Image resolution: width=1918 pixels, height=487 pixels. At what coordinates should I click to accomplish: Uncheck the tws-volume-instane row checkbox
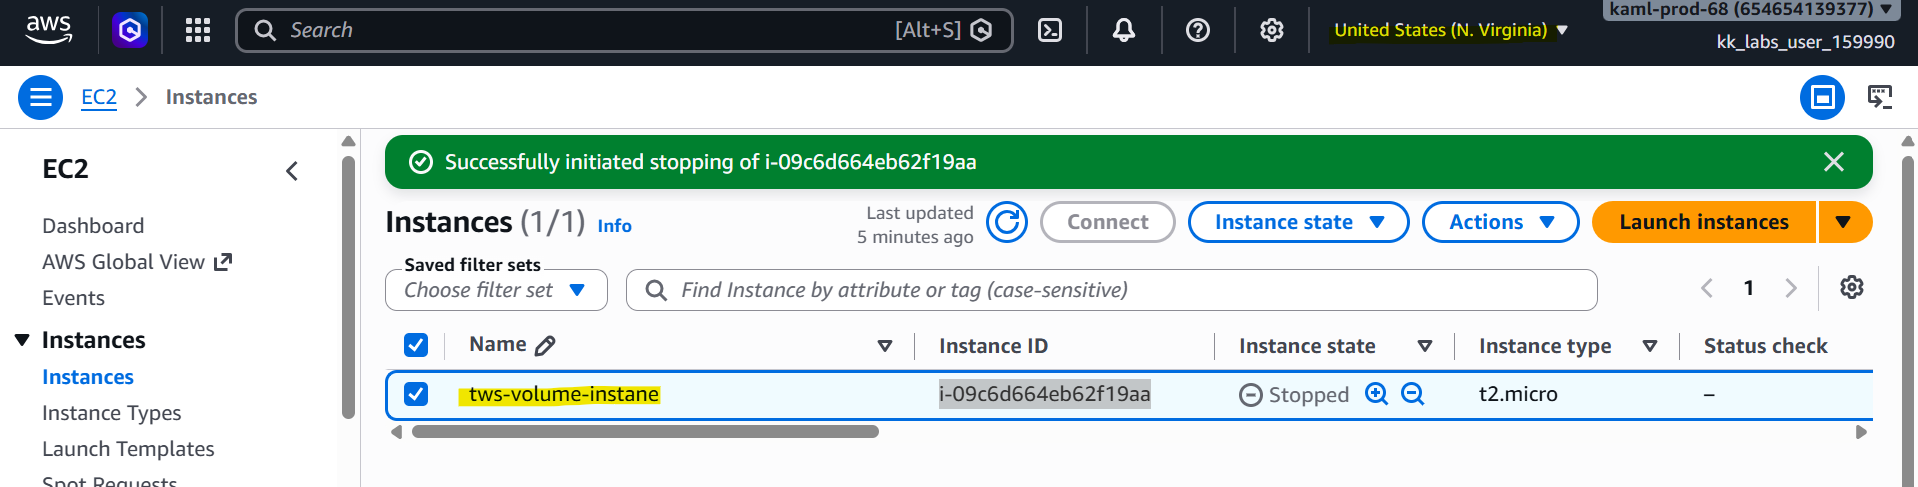click(416, 394)
